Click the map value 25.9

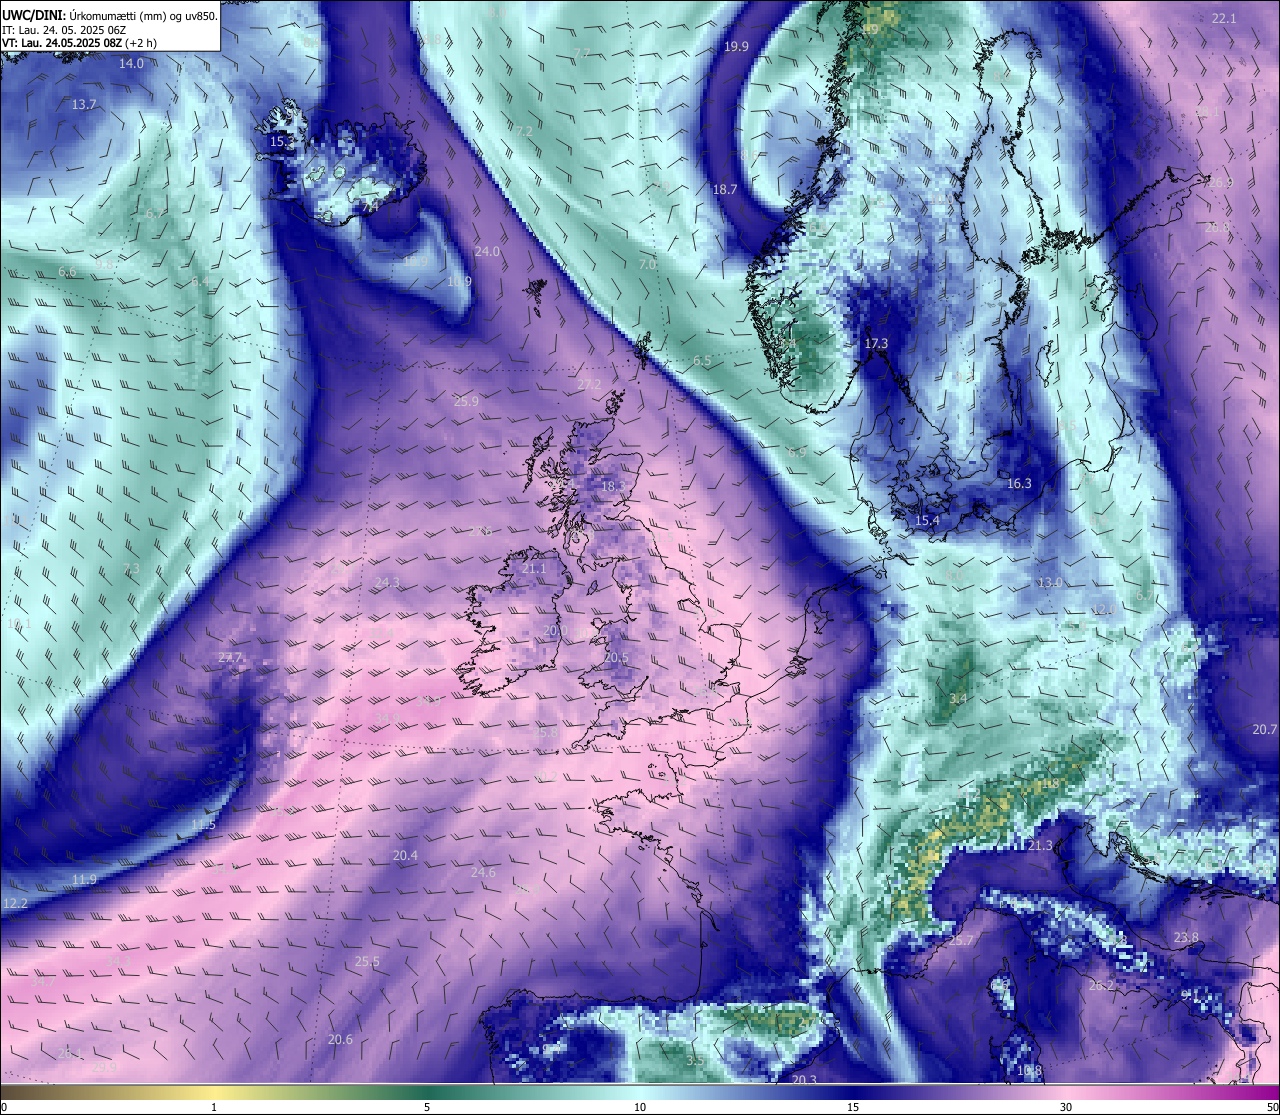466,401
